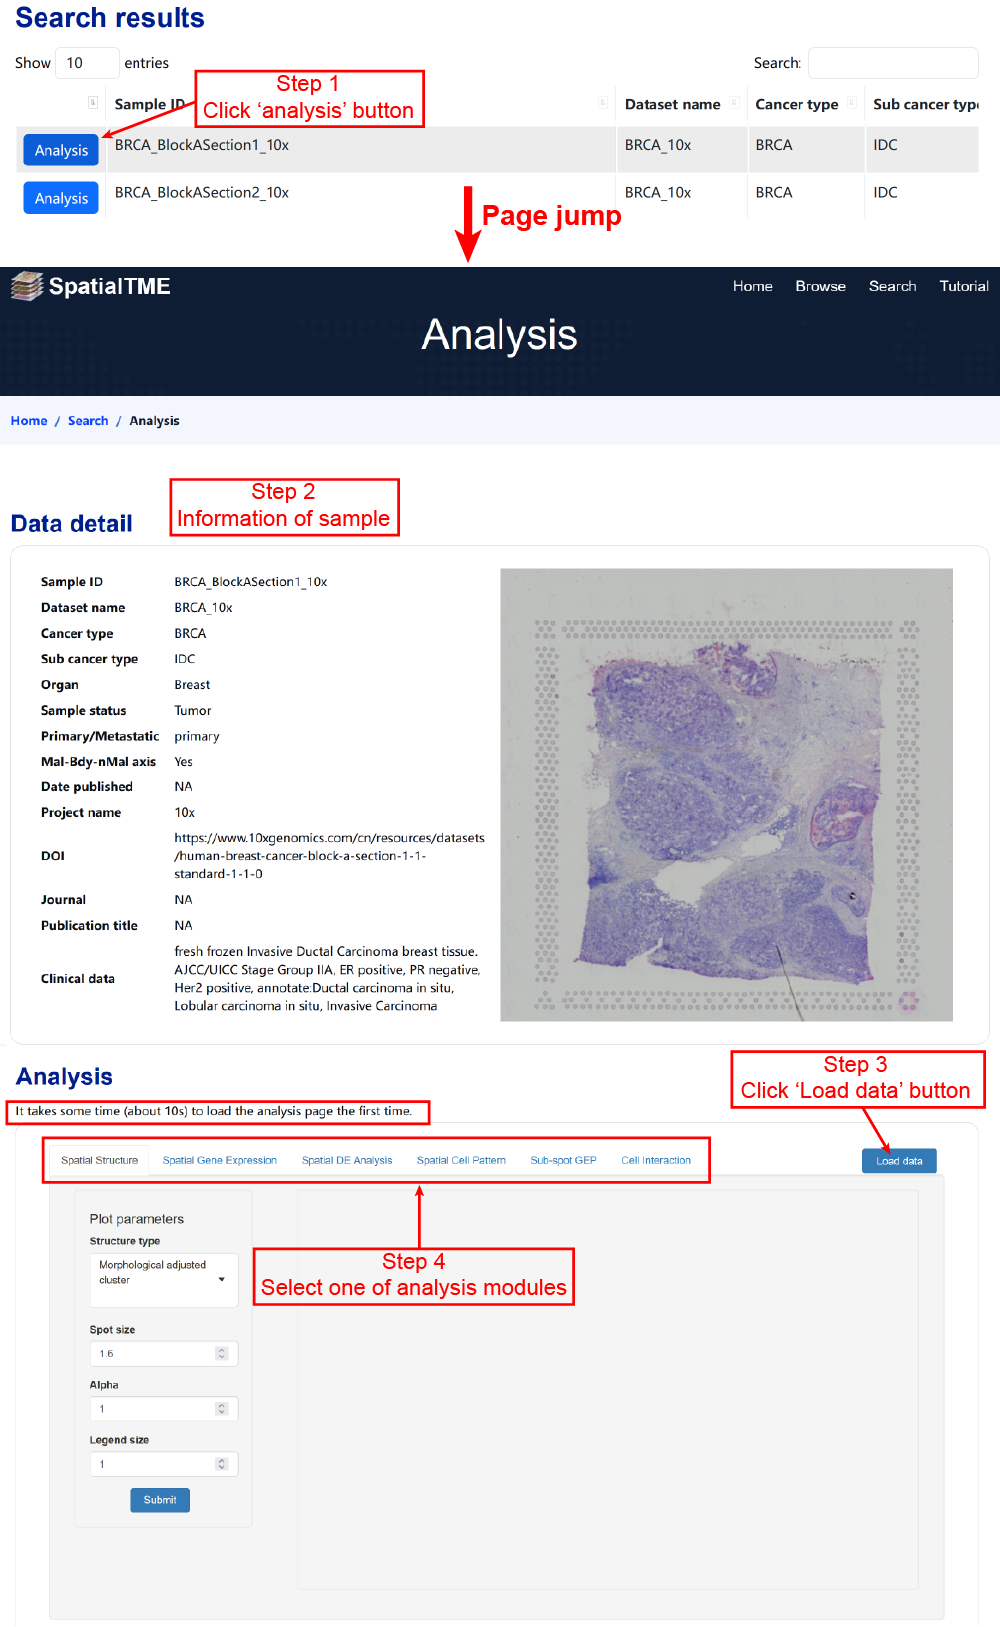Click the Alpha value stepper
This screenshot has width=1000, height=1627.
[222, 1409]
